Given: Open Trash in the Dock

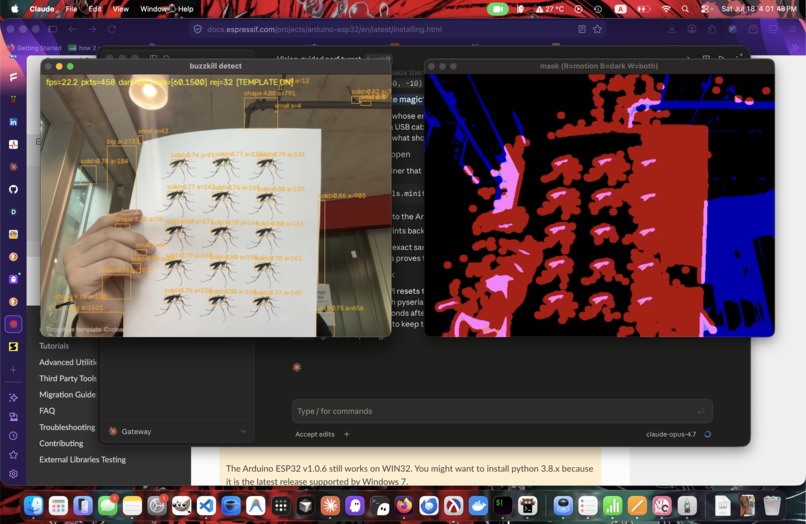Looking at the screenshot, I should [772, 506].
